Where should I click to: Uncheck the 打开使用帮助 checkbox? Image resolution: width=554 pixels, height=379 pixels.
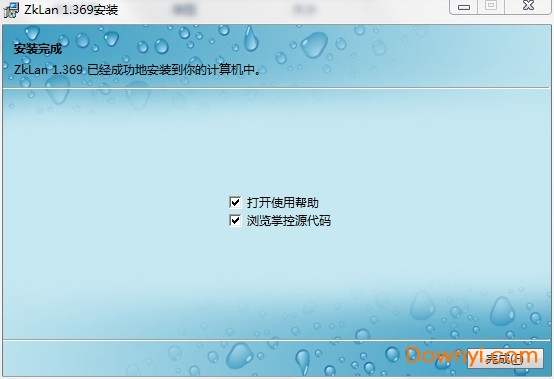(x=235, y=202)
